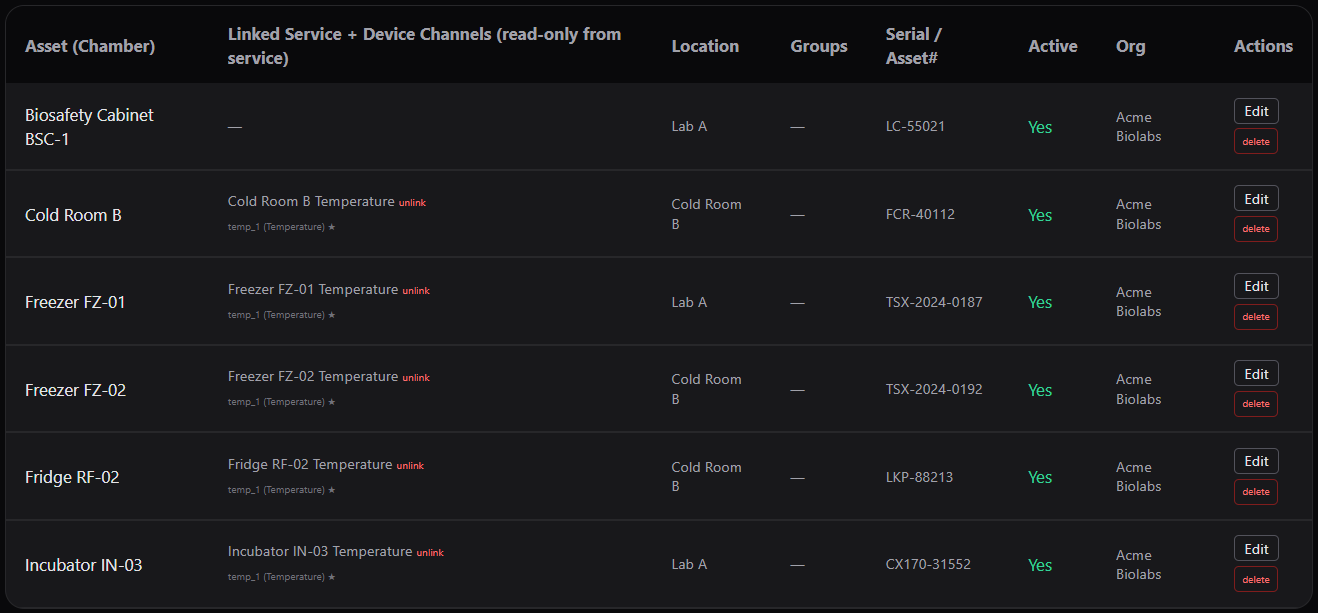This screenshot has width=1318, height=613.
Task: Unlink Freezer FZ-01 Temperature service
Action: (416, 291)
